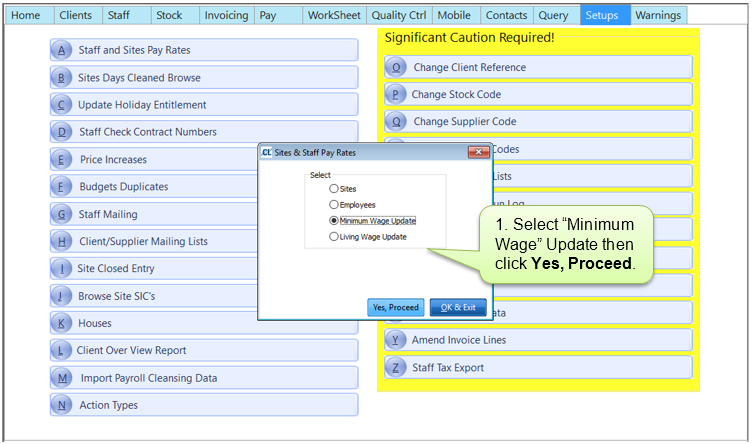Go to the Warnings tab
This screenshot has height=444, width=752.
point(659,16)
